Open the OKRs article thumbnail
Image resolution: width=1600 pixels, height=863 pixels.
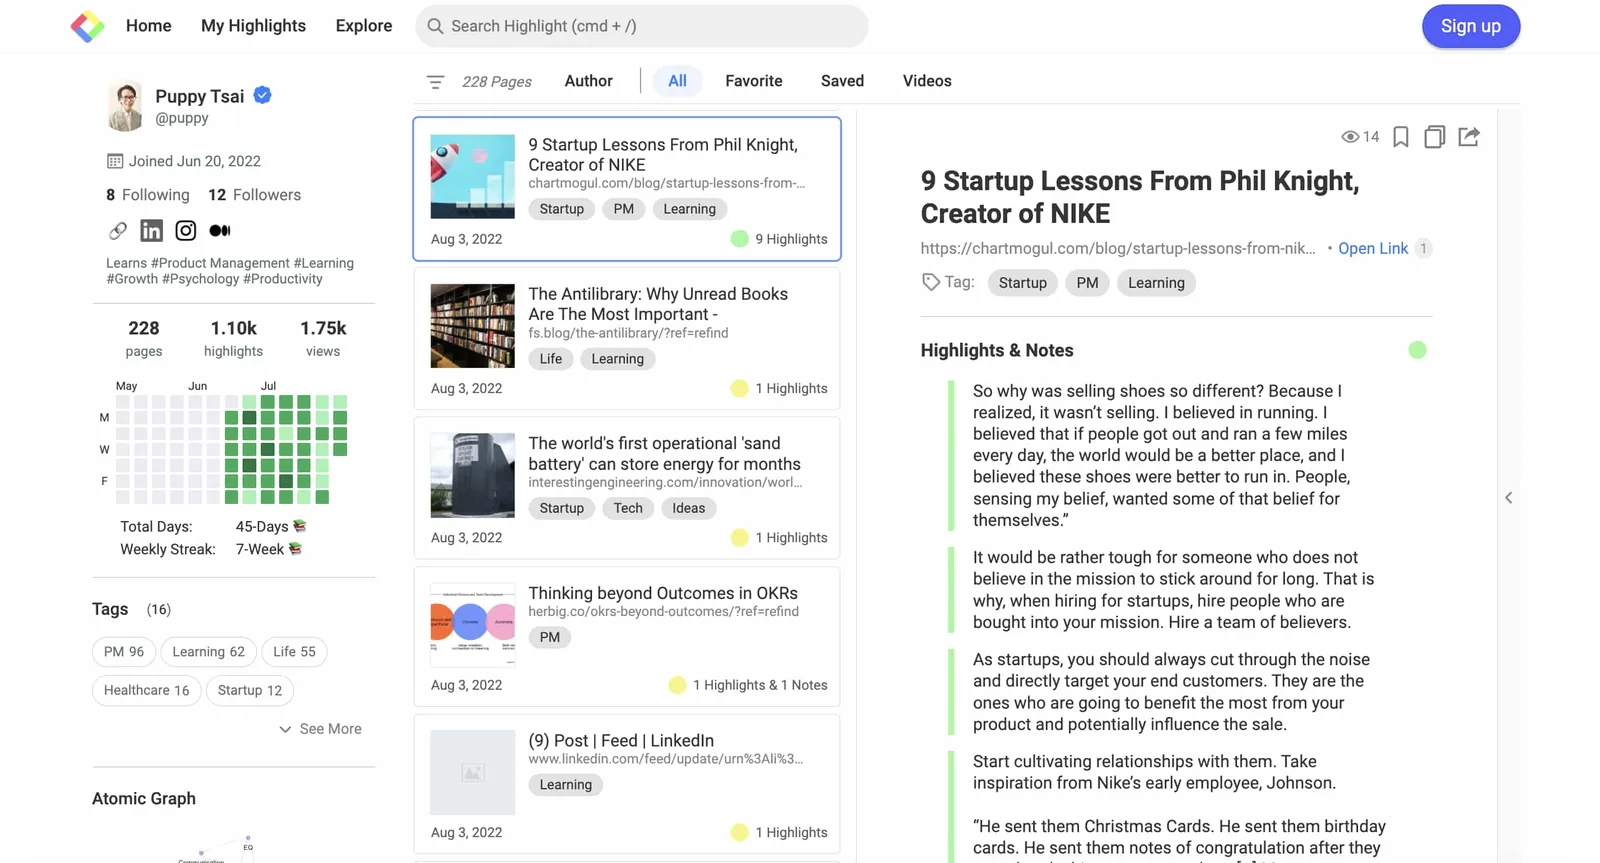pos(472,625)
